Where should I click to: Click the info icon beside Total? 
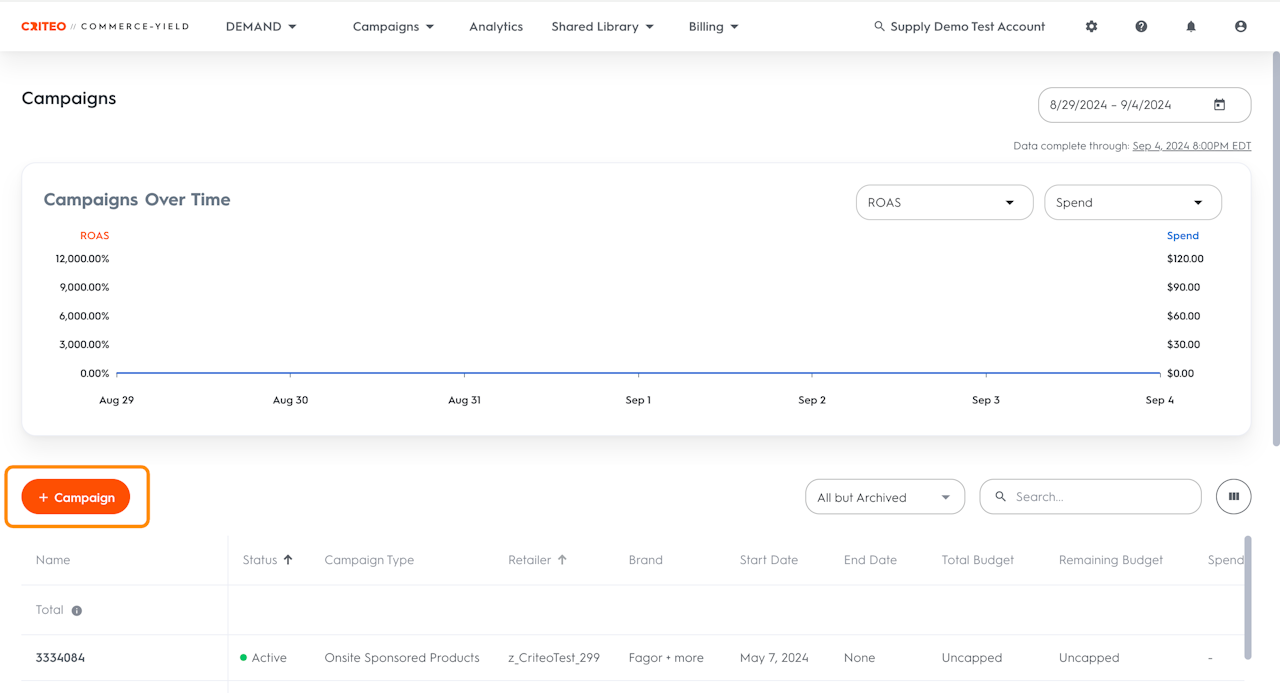[77, 611]
